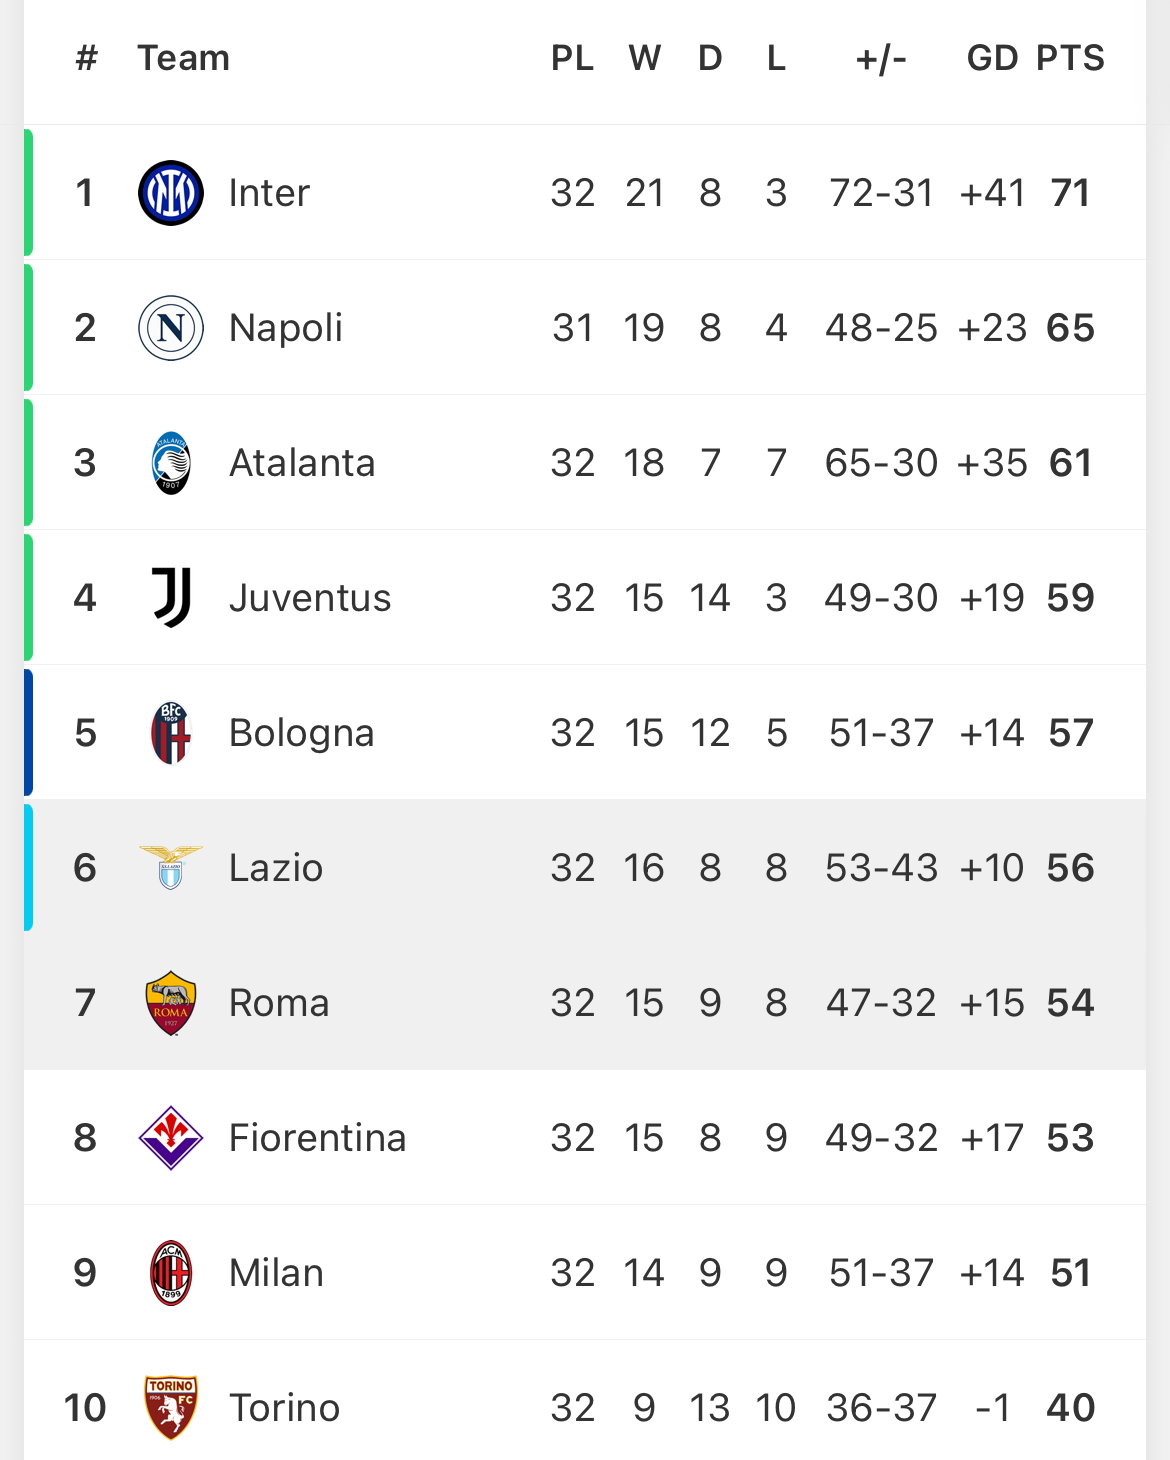1170x1460 pixels.
Task: Open the Team column header
Action: [184, 58]
